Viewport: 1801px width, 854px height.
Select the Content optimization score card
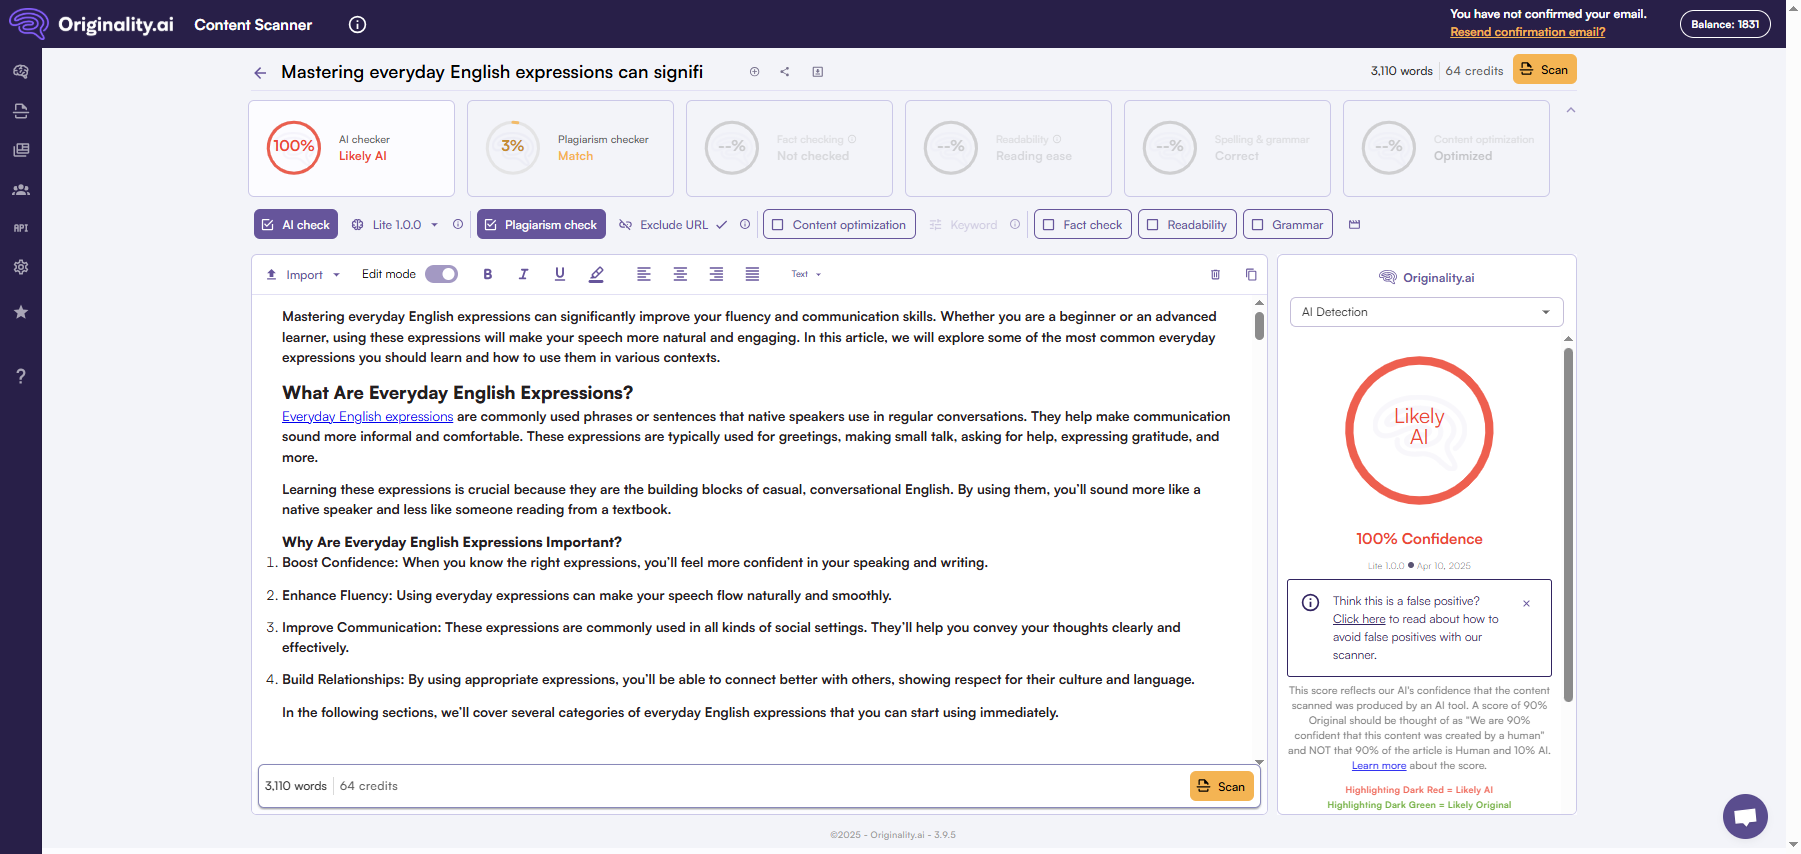pos(1446,148)
